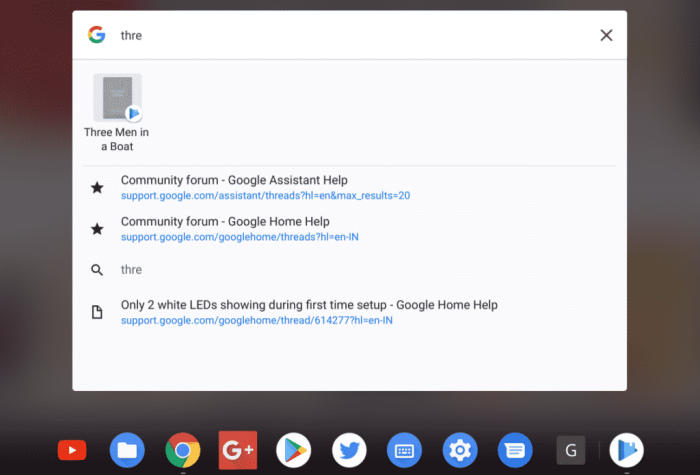Clear the search with the X button
Viewport: 700px width, 475px height.
tap(606, 35)
